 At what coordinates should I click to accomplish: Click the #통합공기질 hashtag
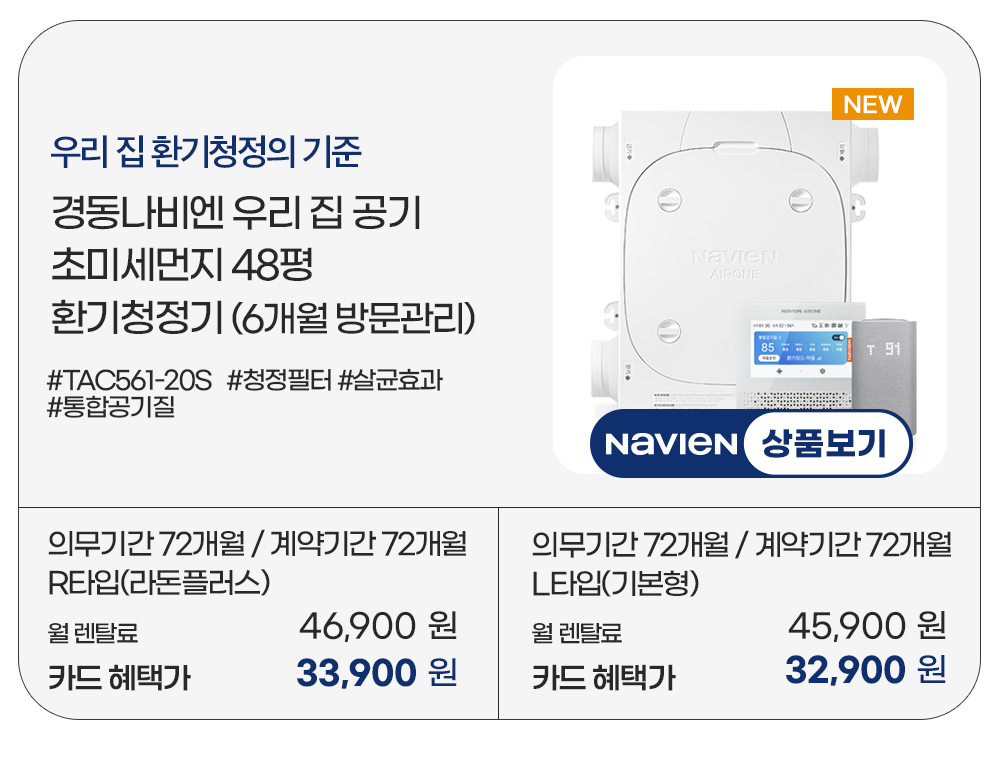click(x=111, y=407)
